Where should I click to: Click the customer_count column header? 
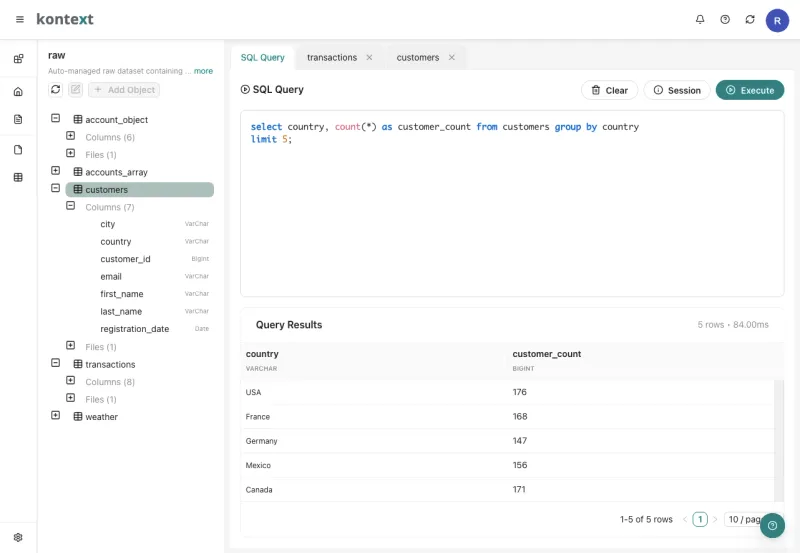click(x=546, y=354)
